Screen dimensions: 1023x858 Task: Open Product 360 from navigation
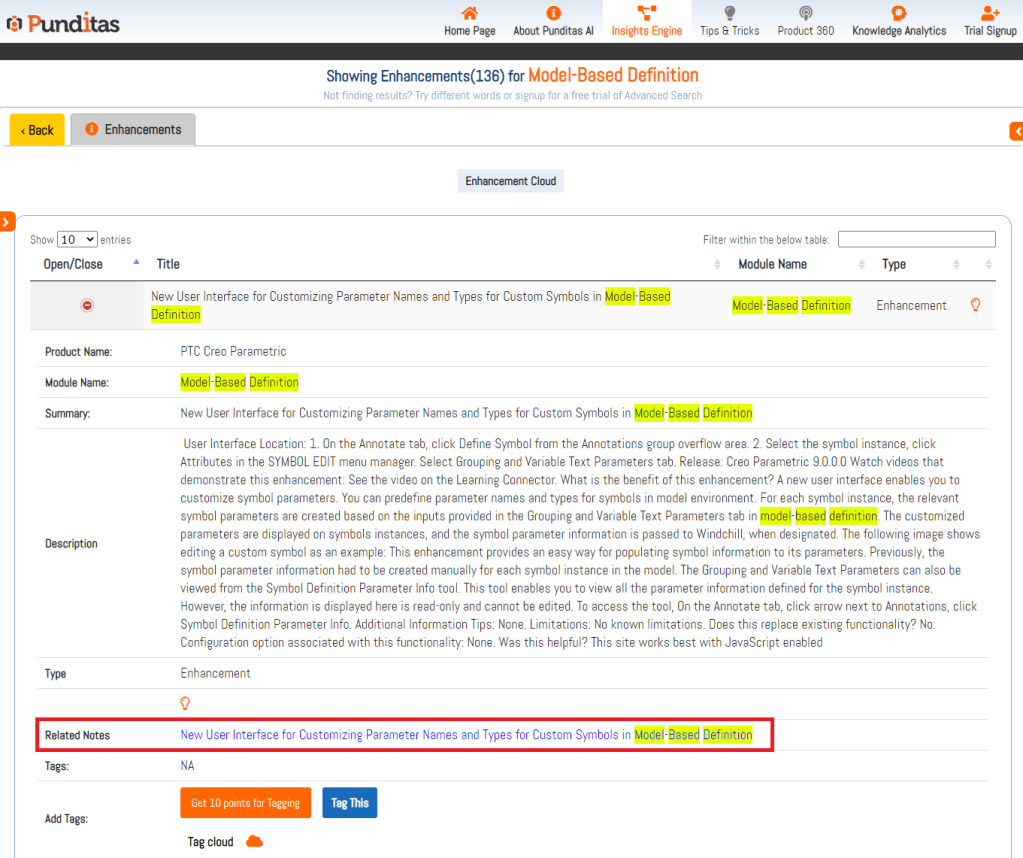coord(805,14)
